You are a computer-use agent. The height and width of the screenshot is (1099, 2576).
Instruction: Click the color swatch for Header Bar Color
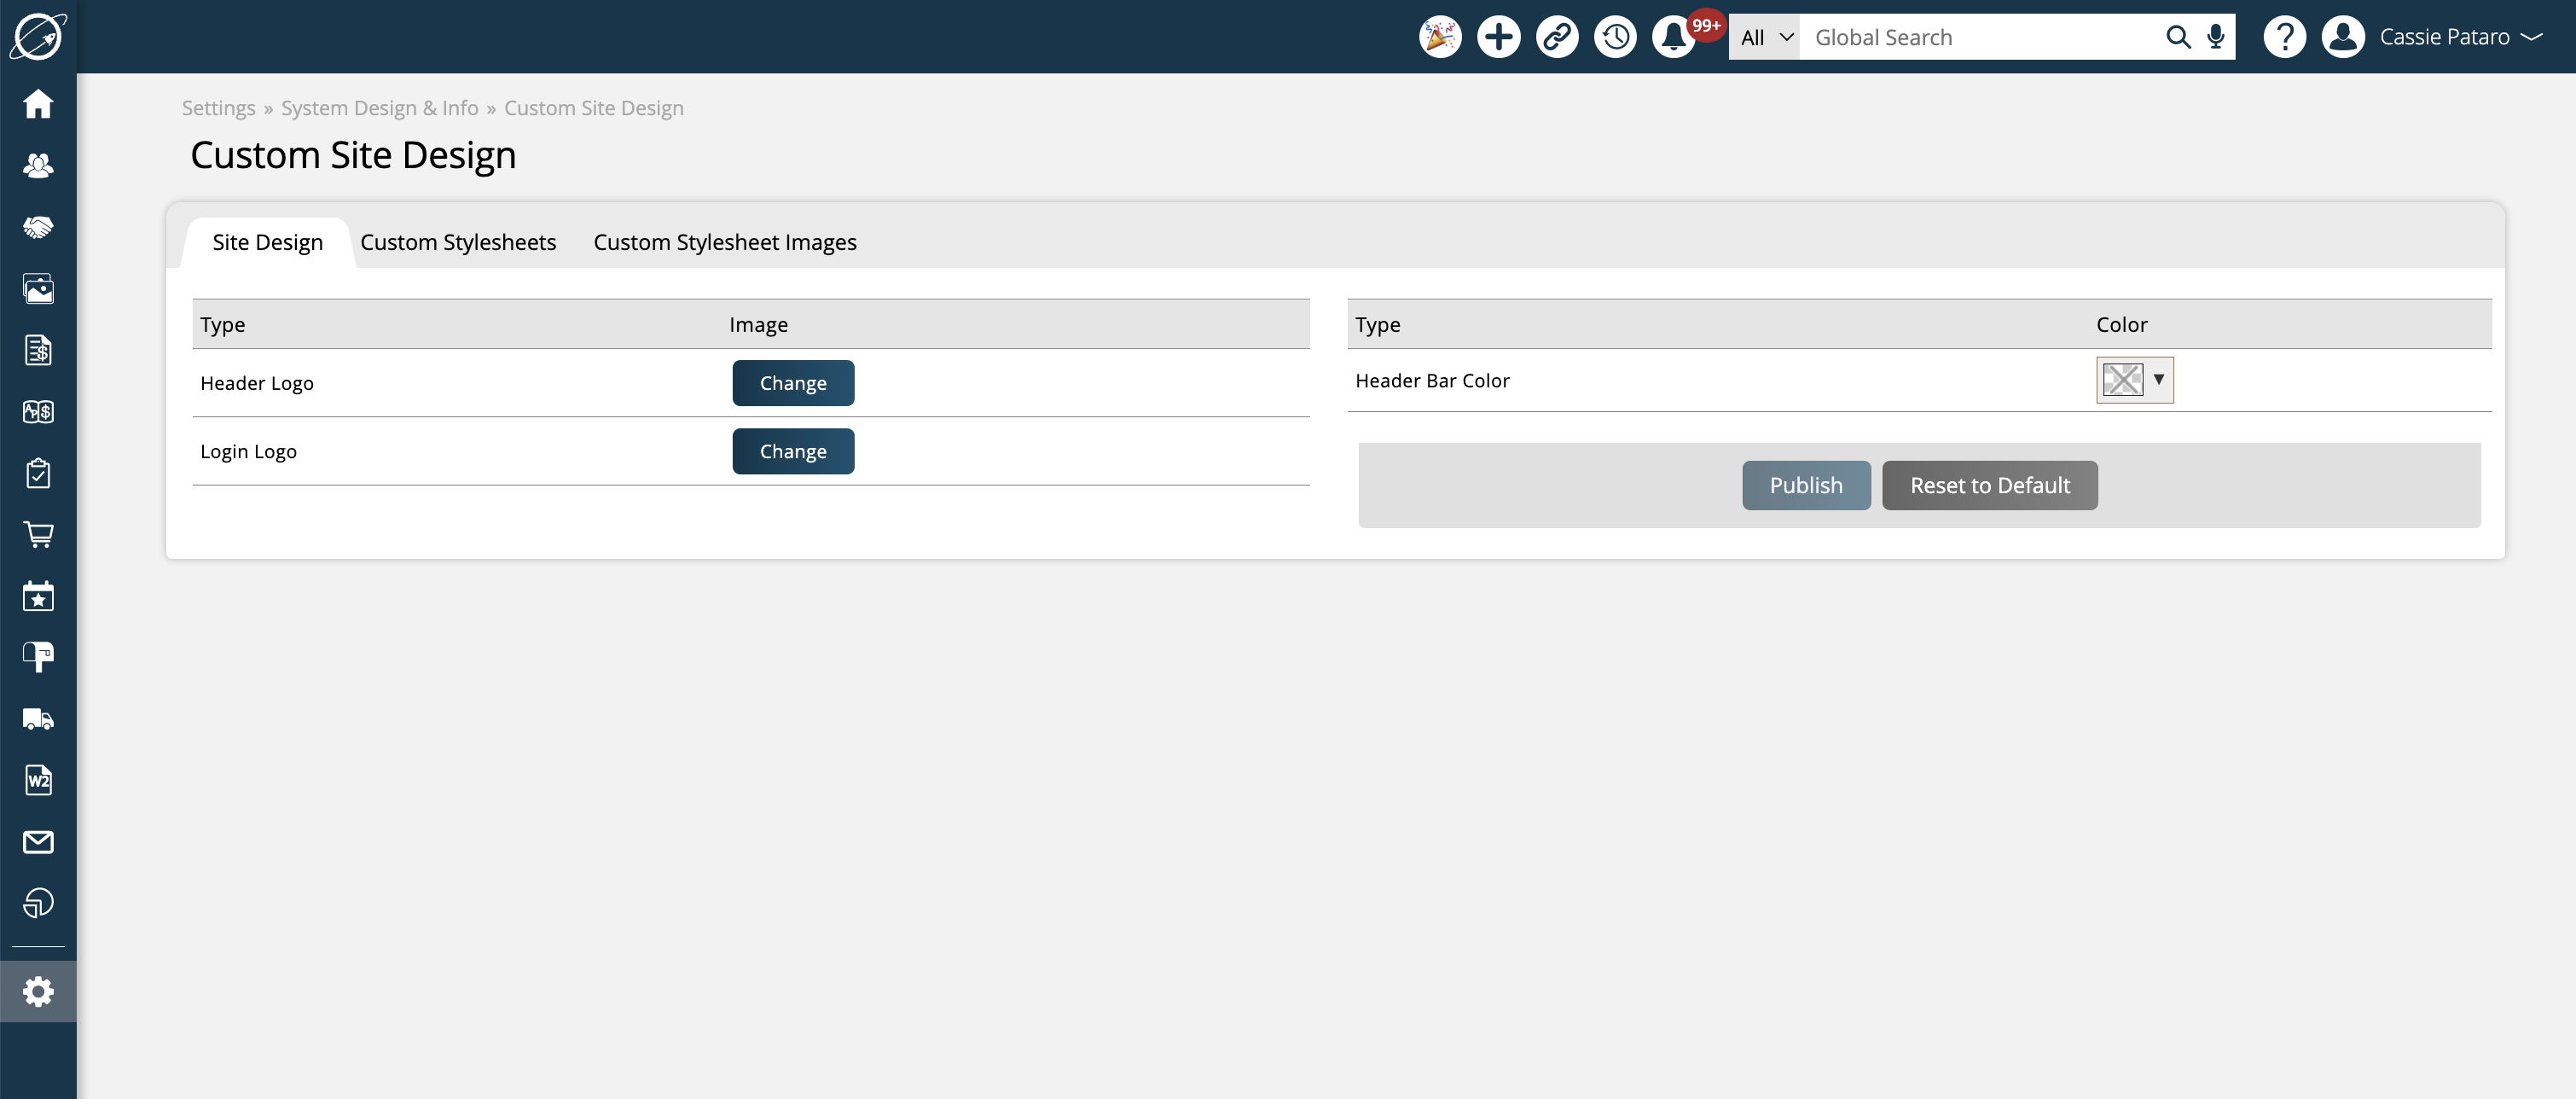(x=2122, y=380)
